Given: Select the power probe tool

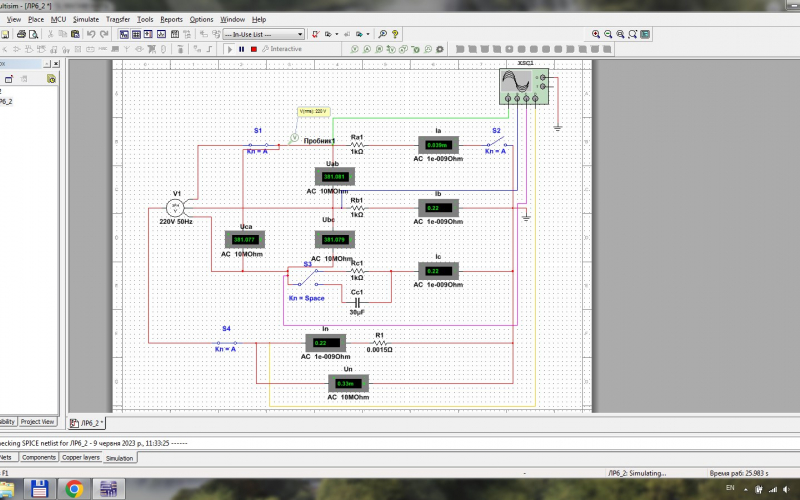Looking at the screenshot, I should click(379, 49).
